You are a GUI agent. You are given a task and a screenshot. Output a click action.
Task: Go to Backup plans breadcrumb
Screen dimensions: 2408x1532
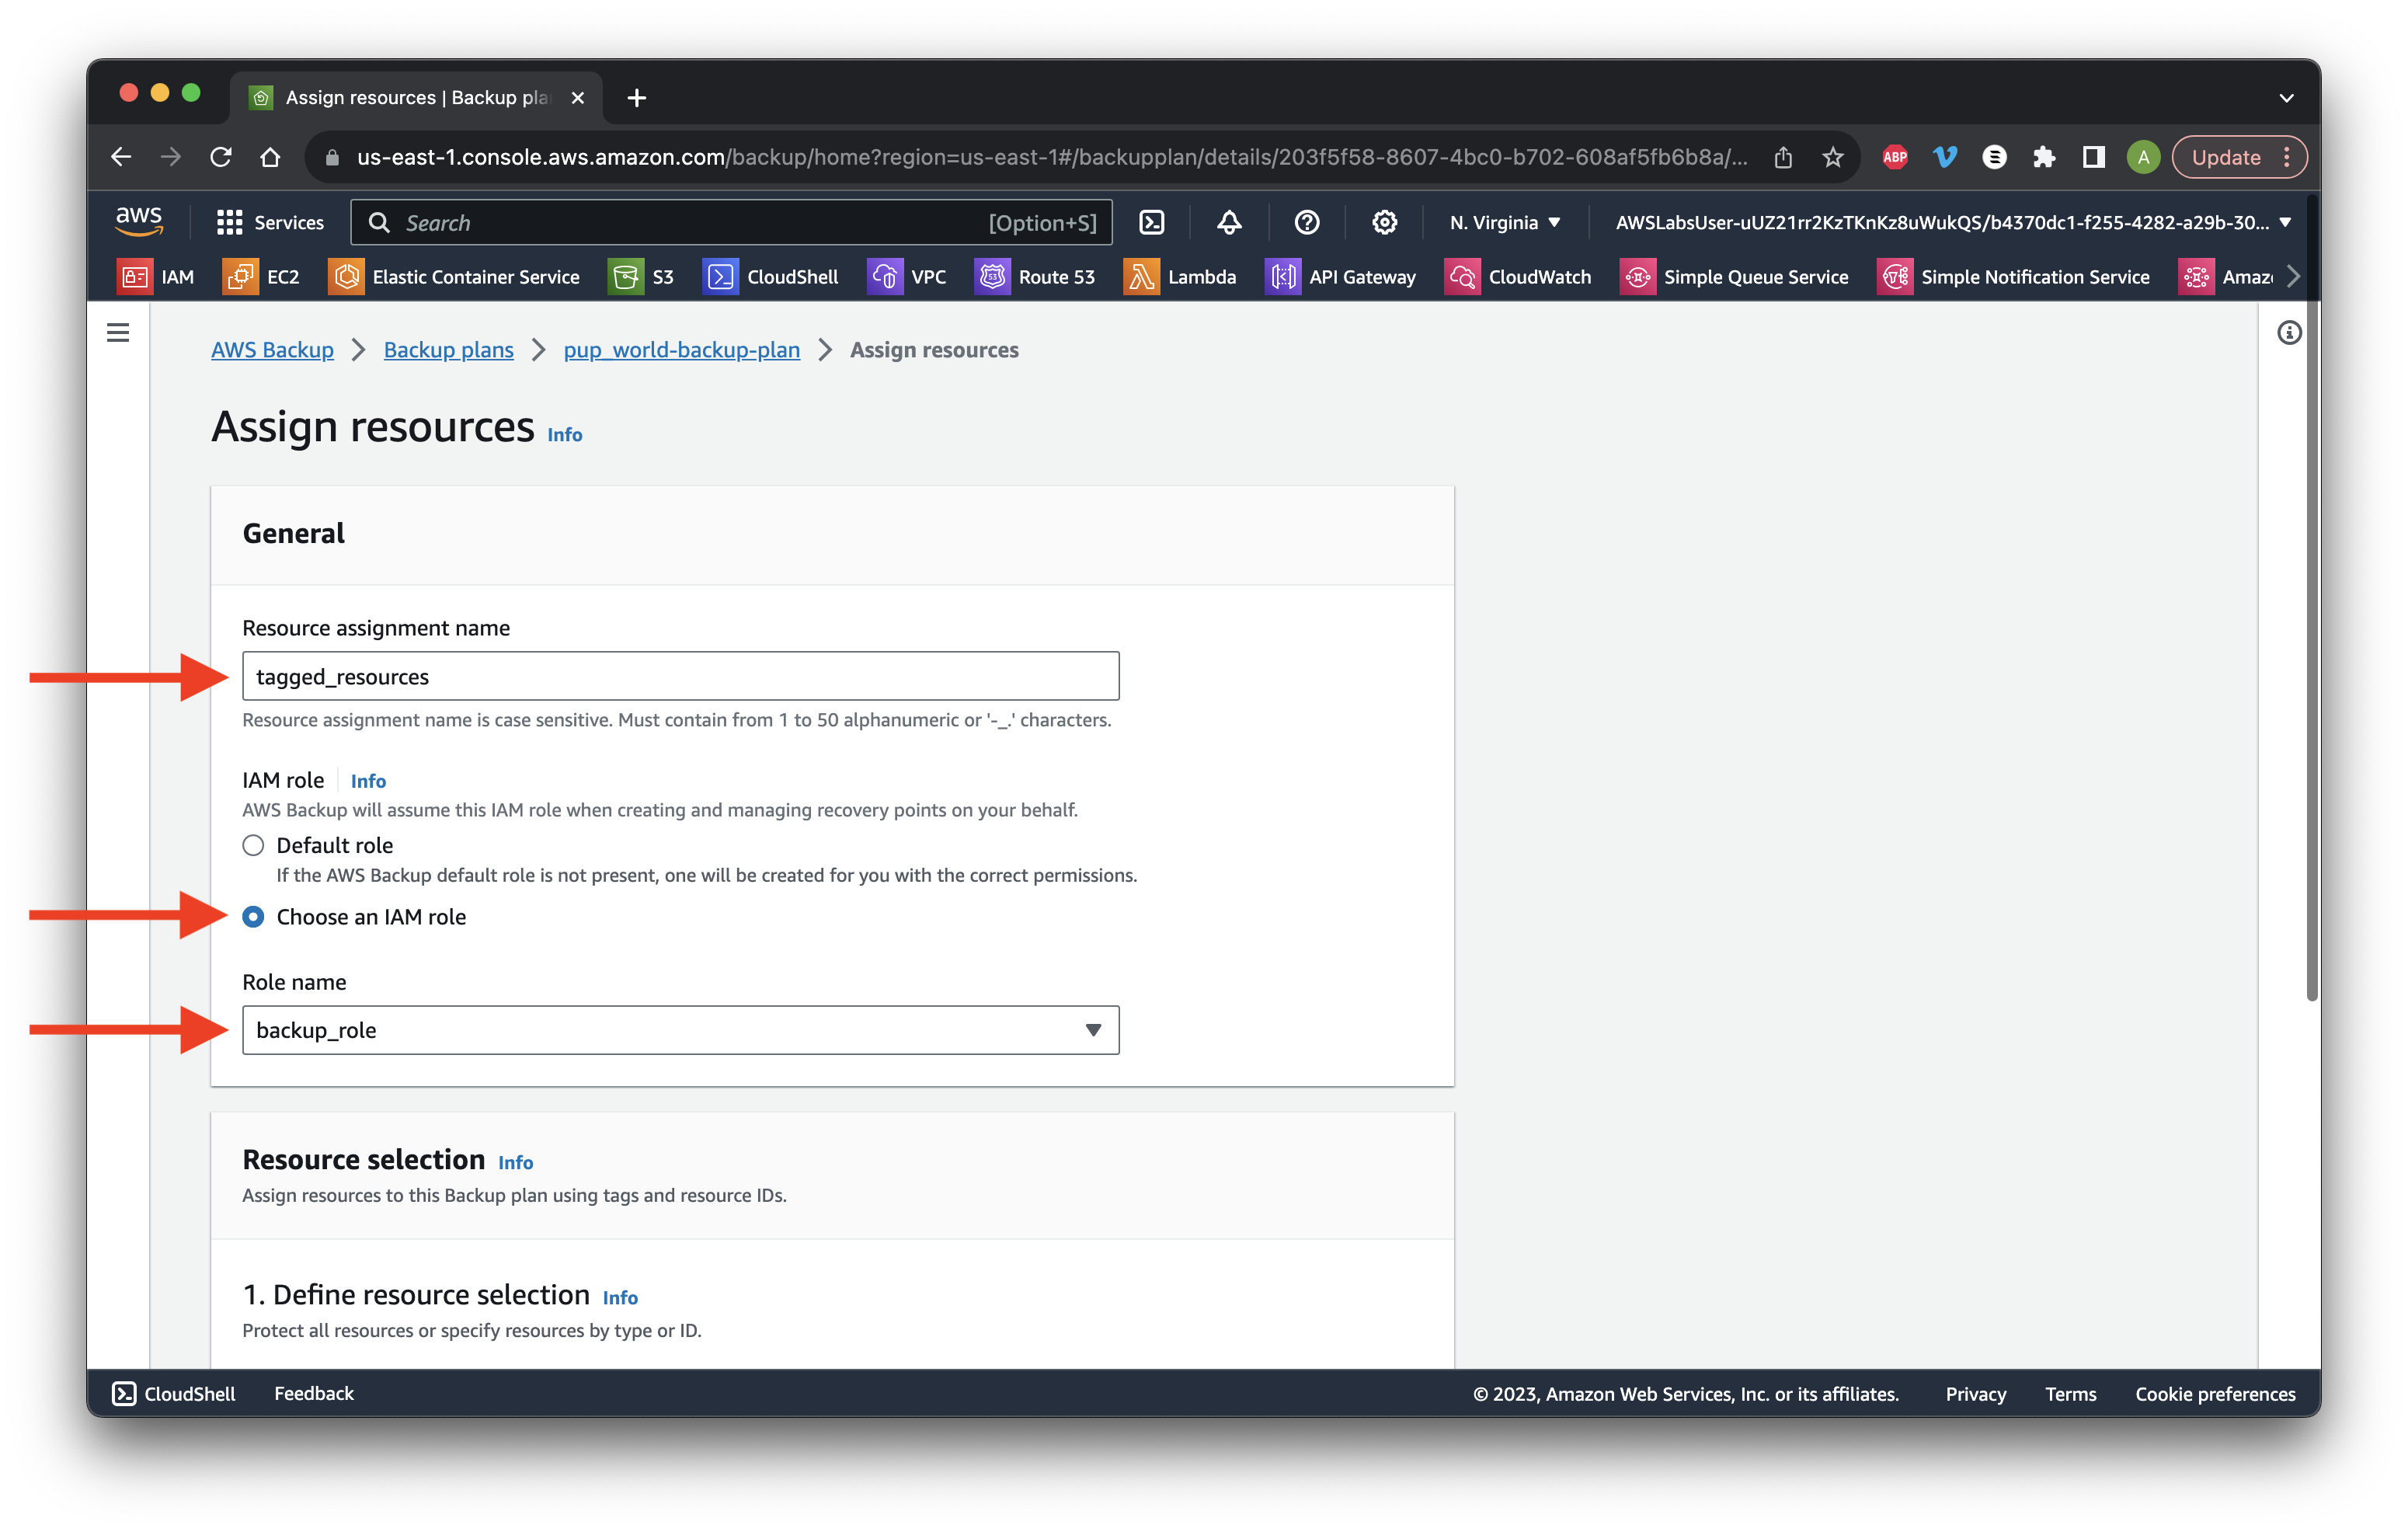(448, 350)
